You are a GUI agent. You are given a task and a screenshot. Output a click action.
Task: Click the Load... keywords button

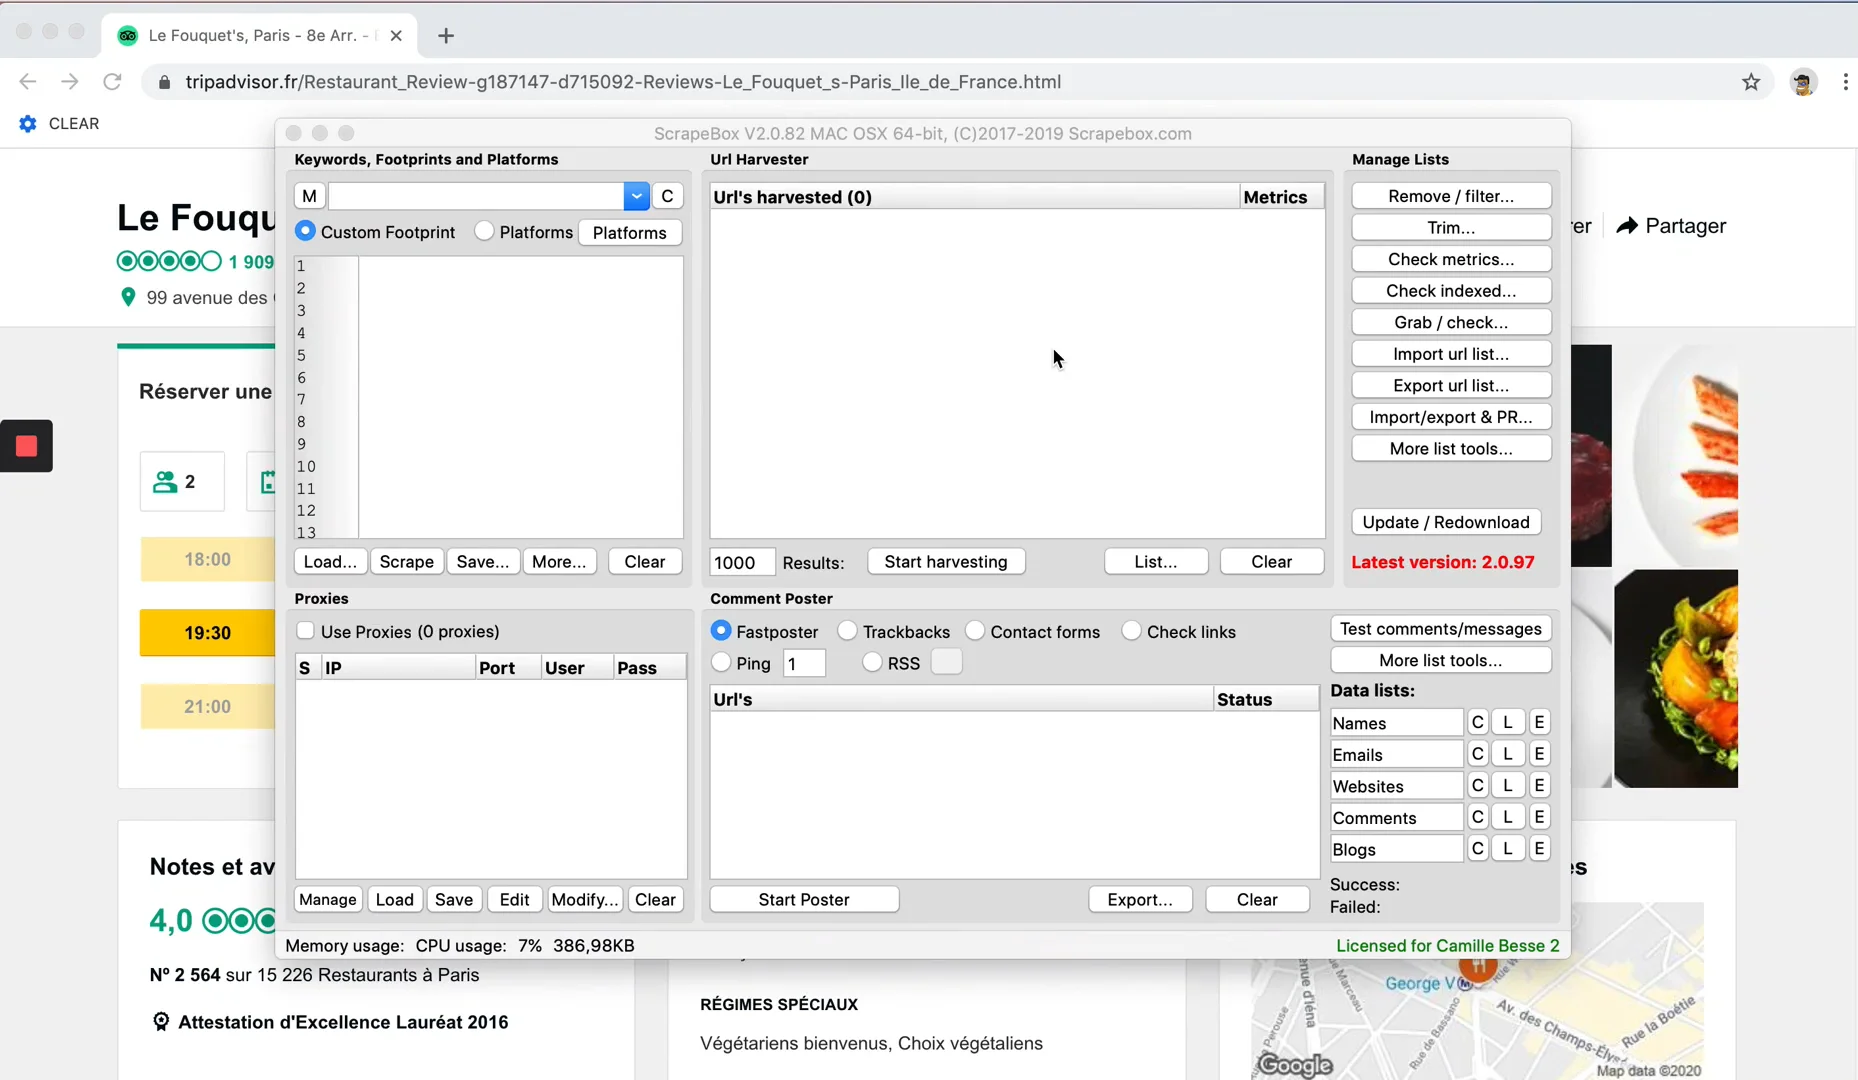pyautogui.click(x=330, y=561)
